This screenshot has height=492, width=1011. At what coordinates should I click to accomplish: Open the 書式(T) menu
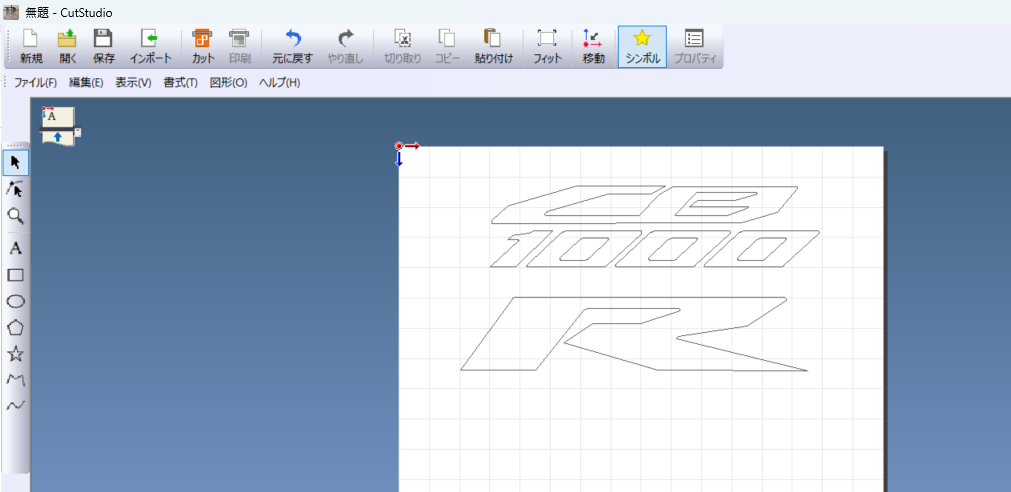click(x=181, y=83)
